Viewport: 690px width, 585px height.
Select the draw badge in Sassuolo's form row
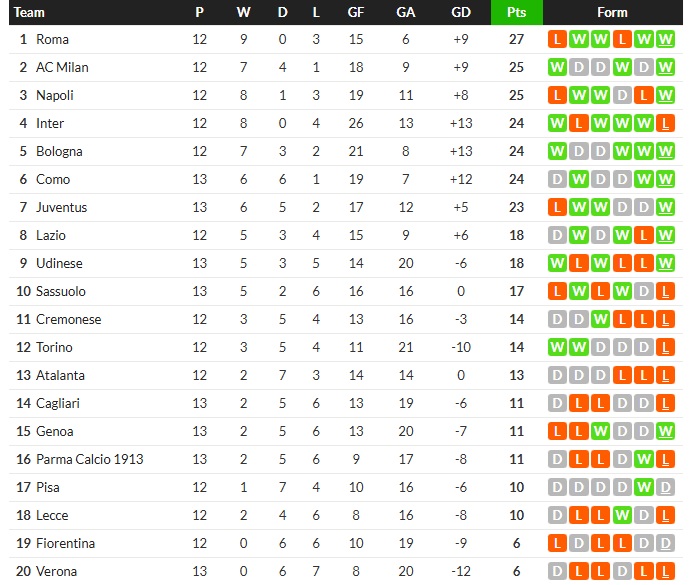click(x=645, y=291)
